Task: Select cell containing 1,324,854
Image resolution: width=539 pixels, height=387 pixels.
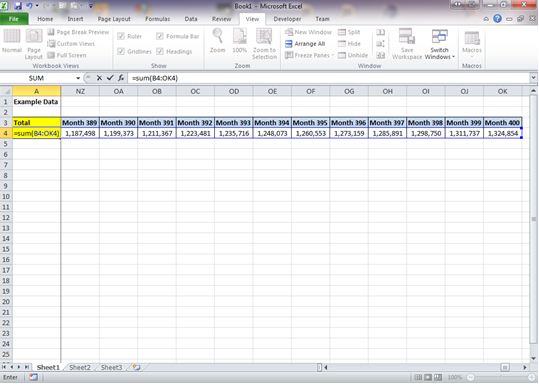Action: (503, 133)
